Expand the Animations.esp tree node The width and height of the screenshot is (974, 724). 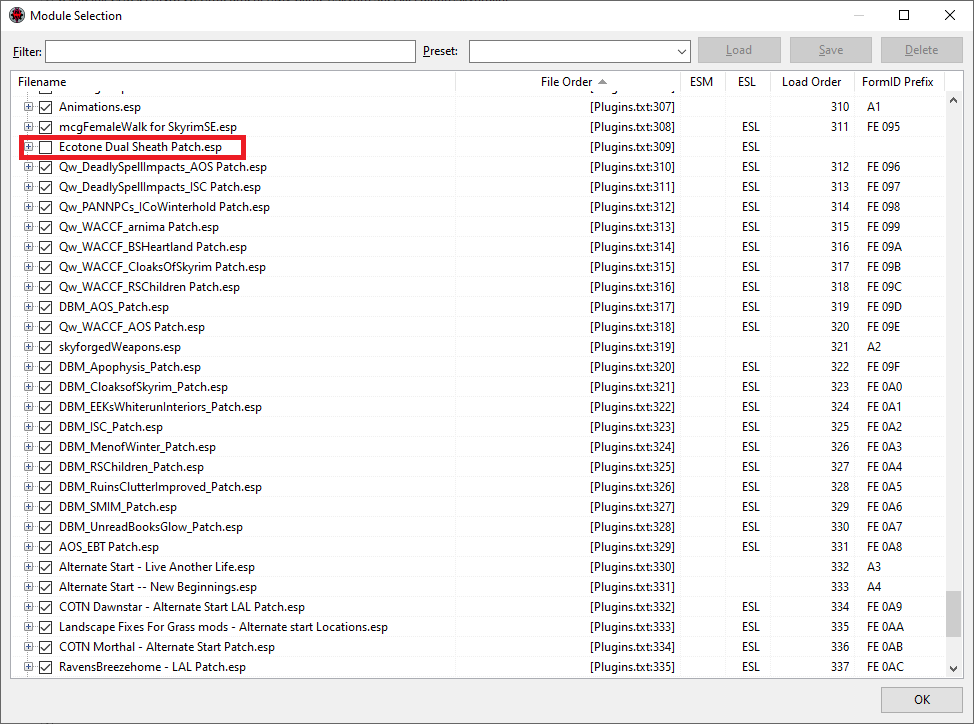click(28, 107)
